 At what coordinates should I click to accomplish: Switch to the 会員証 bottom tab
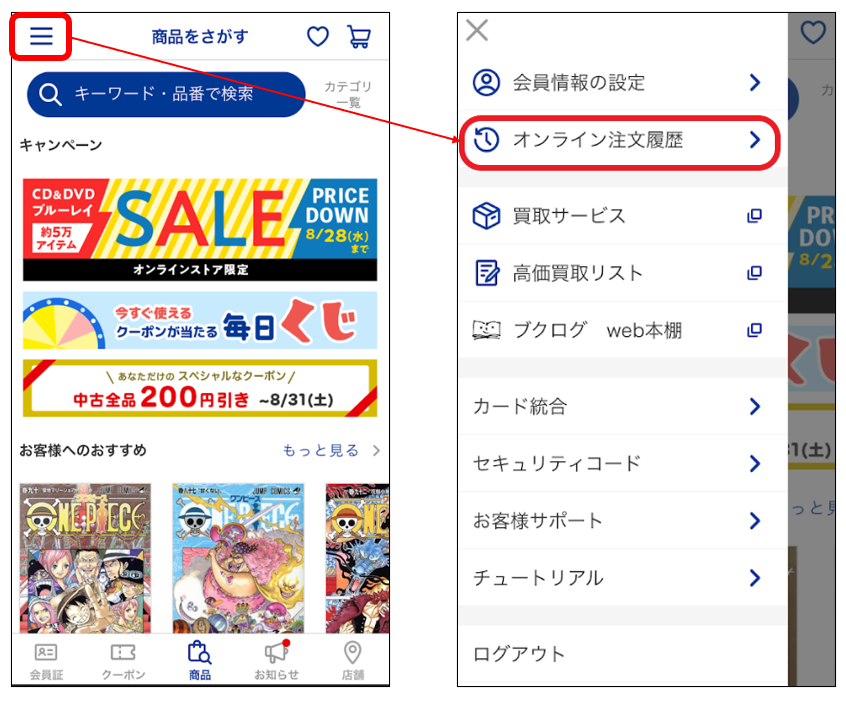(x=46, y=661)
